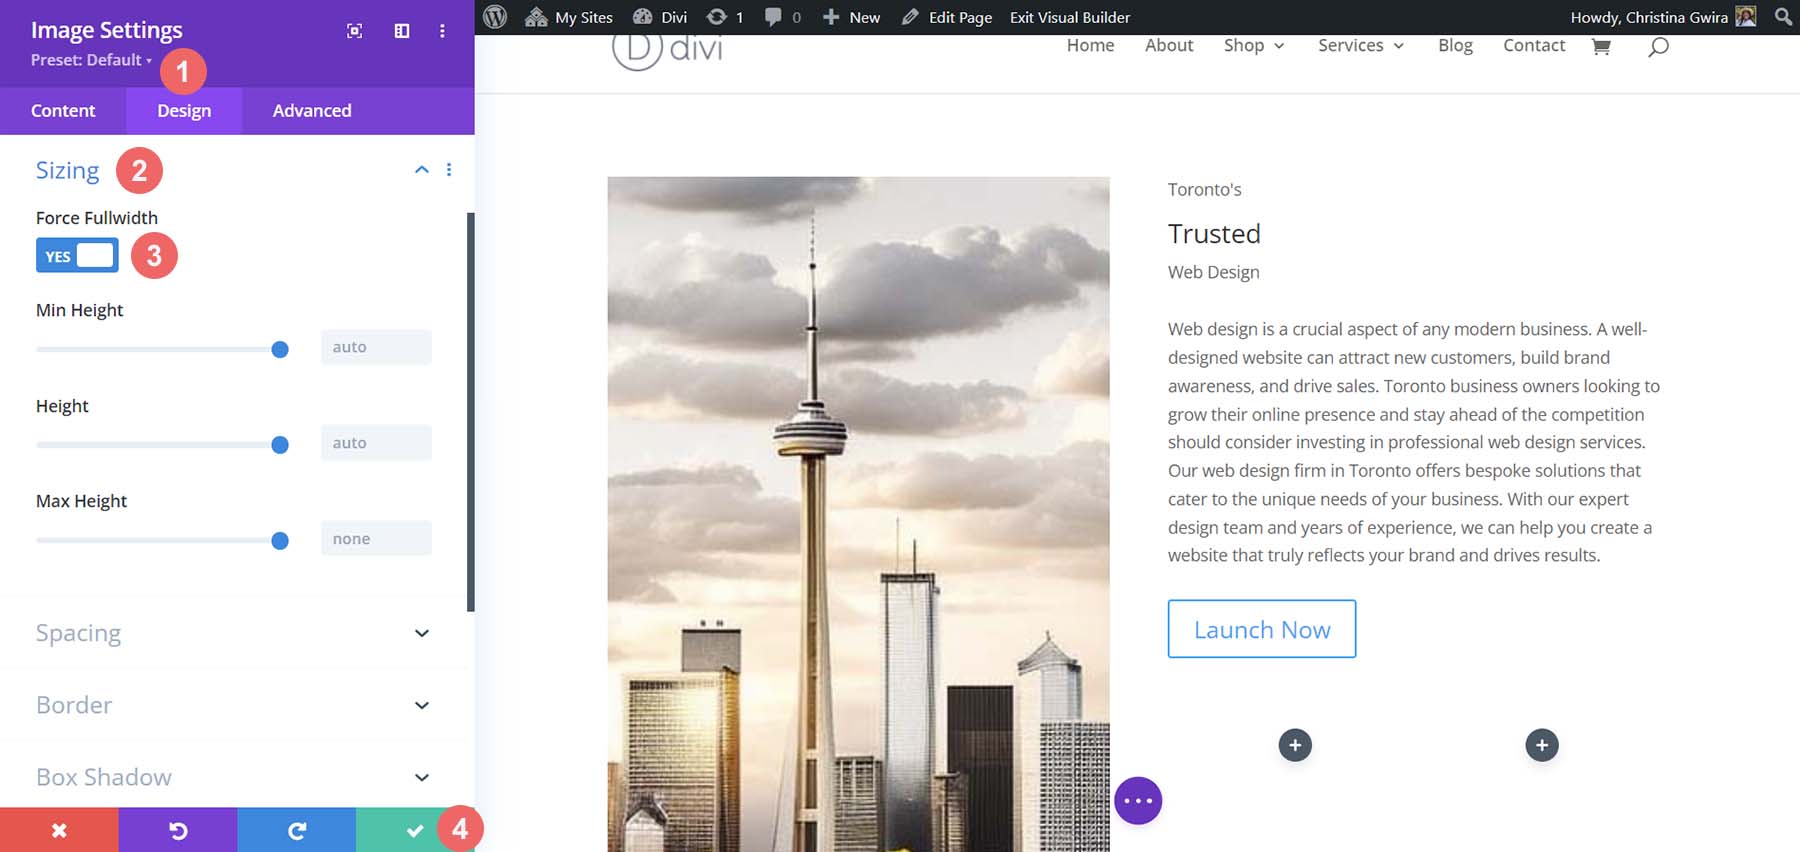Screen dimensions: 1800x852
Task: Click the Height slider handle
Action: [280, 445]
